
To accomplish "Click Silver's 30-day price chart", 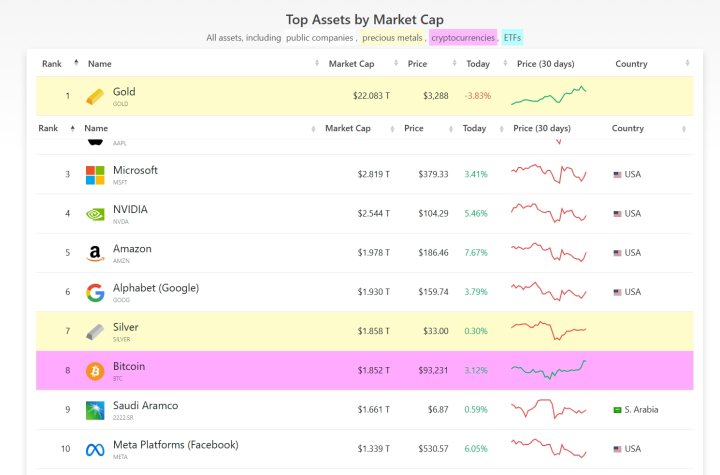I will click(549, 330).
